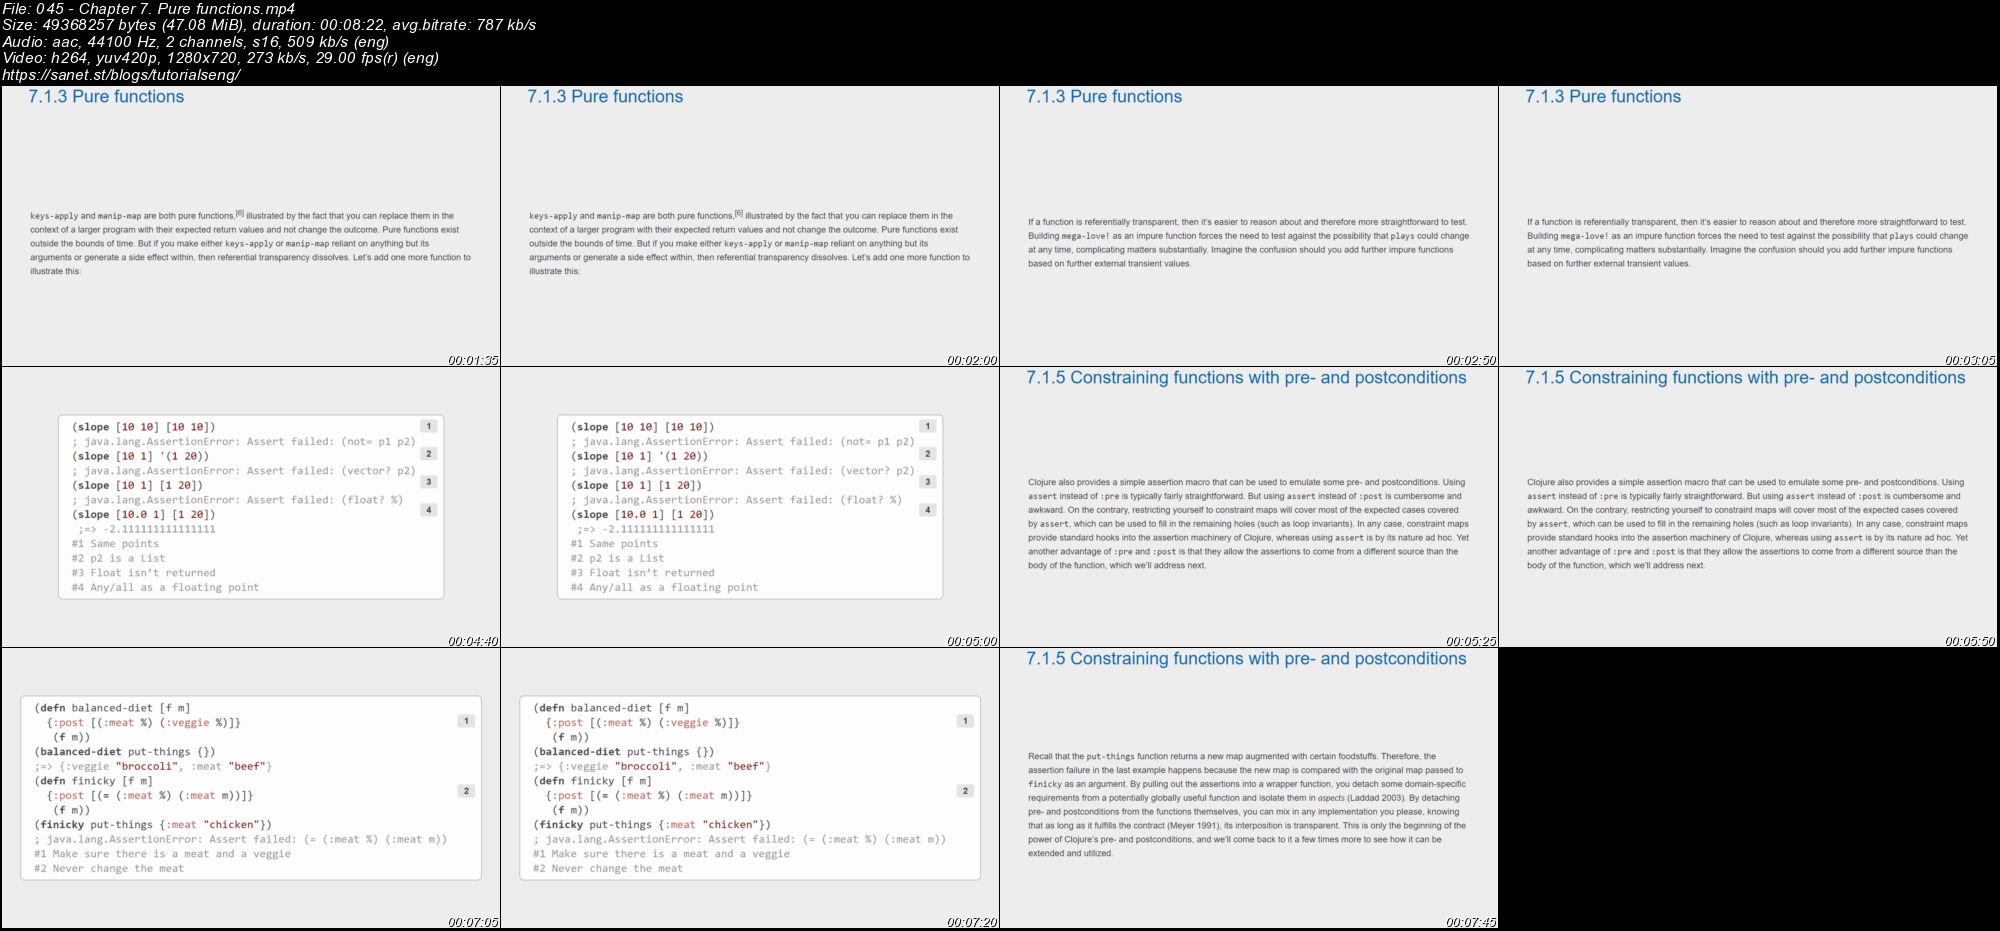Screen dimensions: 2000x931
Task: Click '7.1.3 Pure functions' heading in 00:03:05 frame
Action: click(x=1603, y=97)
